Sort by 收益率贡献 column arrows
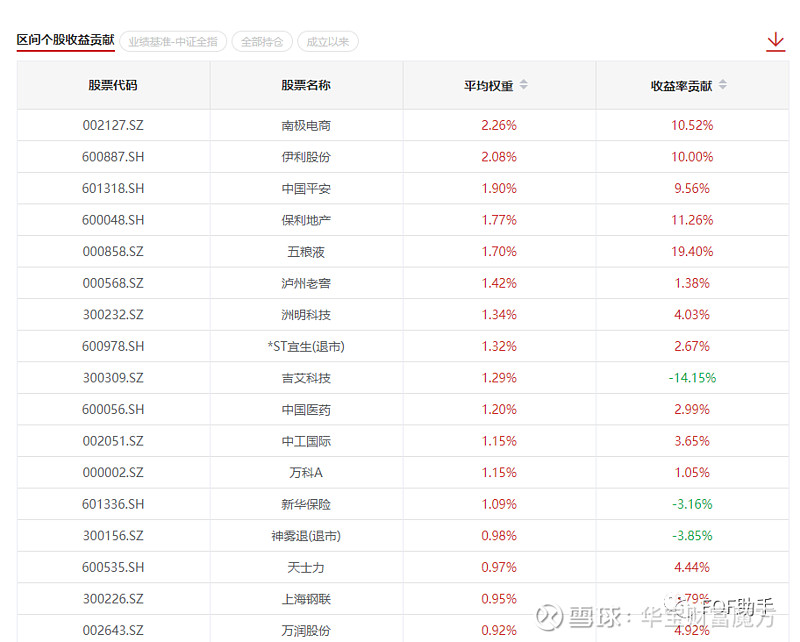 722,85
